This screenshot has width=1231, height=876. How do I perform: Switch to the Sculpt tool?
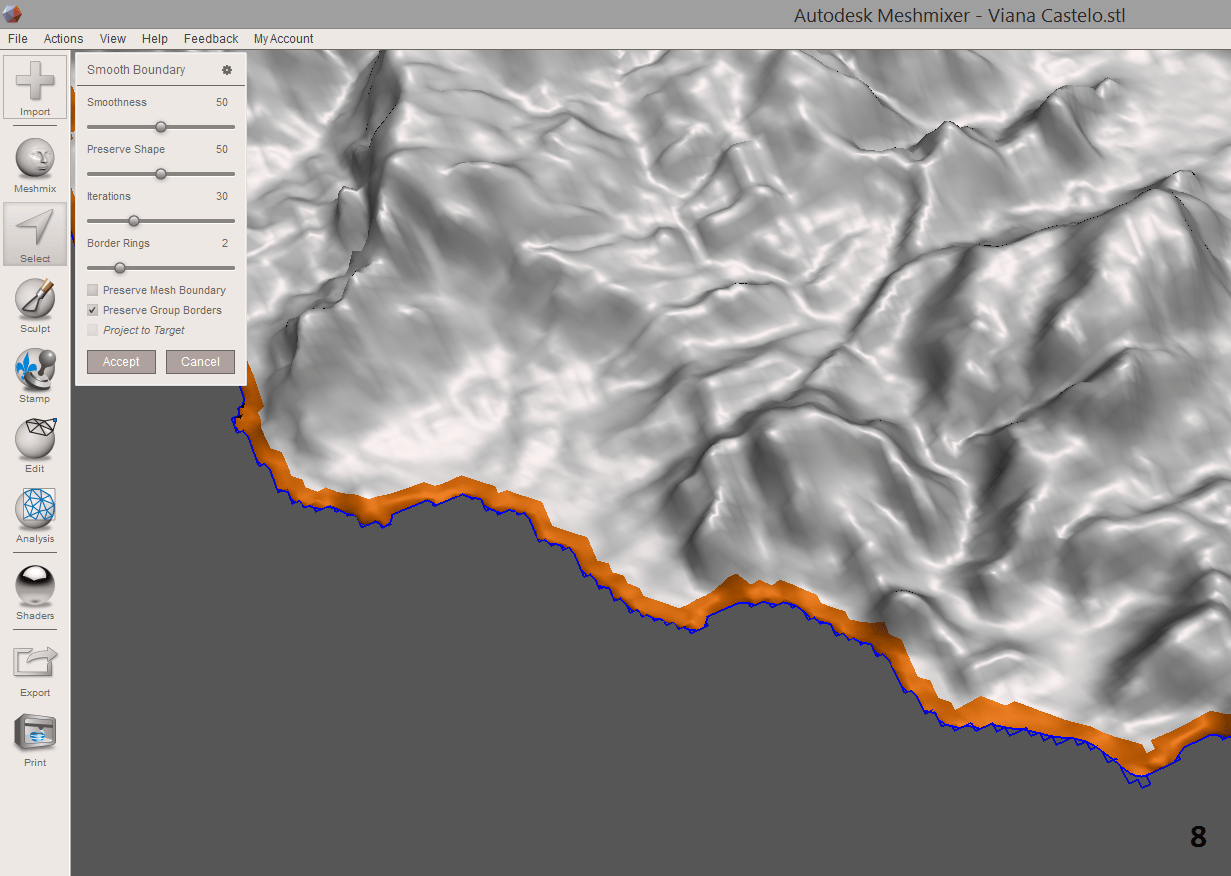(x=34, y=298)
